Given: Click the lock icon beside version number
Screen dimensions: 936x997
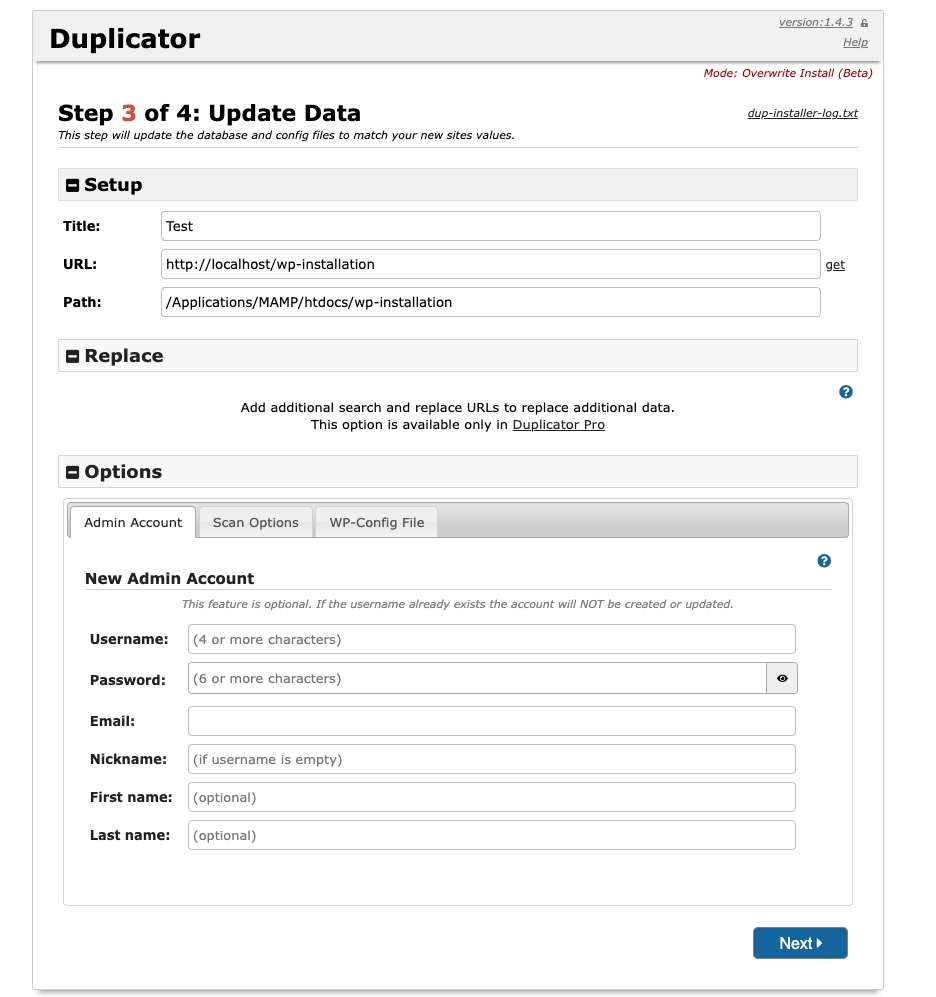Looking at the screenshot, I should (x=864, y=23).
